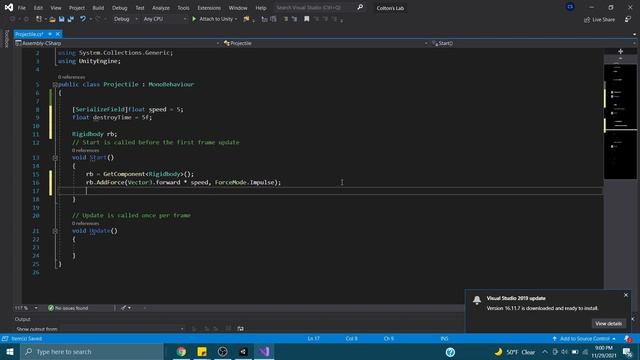
Task: Click the green Start play icon
Action: pyautogui.click(x=194, y=19)
